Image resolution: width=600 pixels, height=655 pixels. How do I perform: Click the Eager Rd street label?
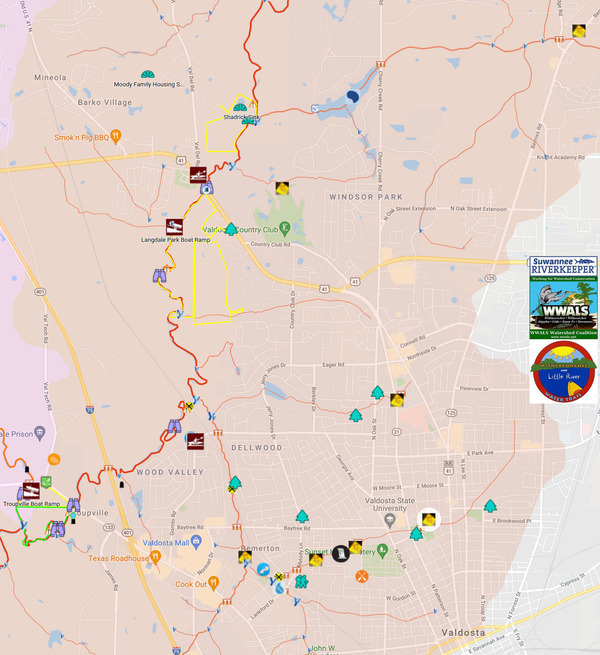point(333,365)
